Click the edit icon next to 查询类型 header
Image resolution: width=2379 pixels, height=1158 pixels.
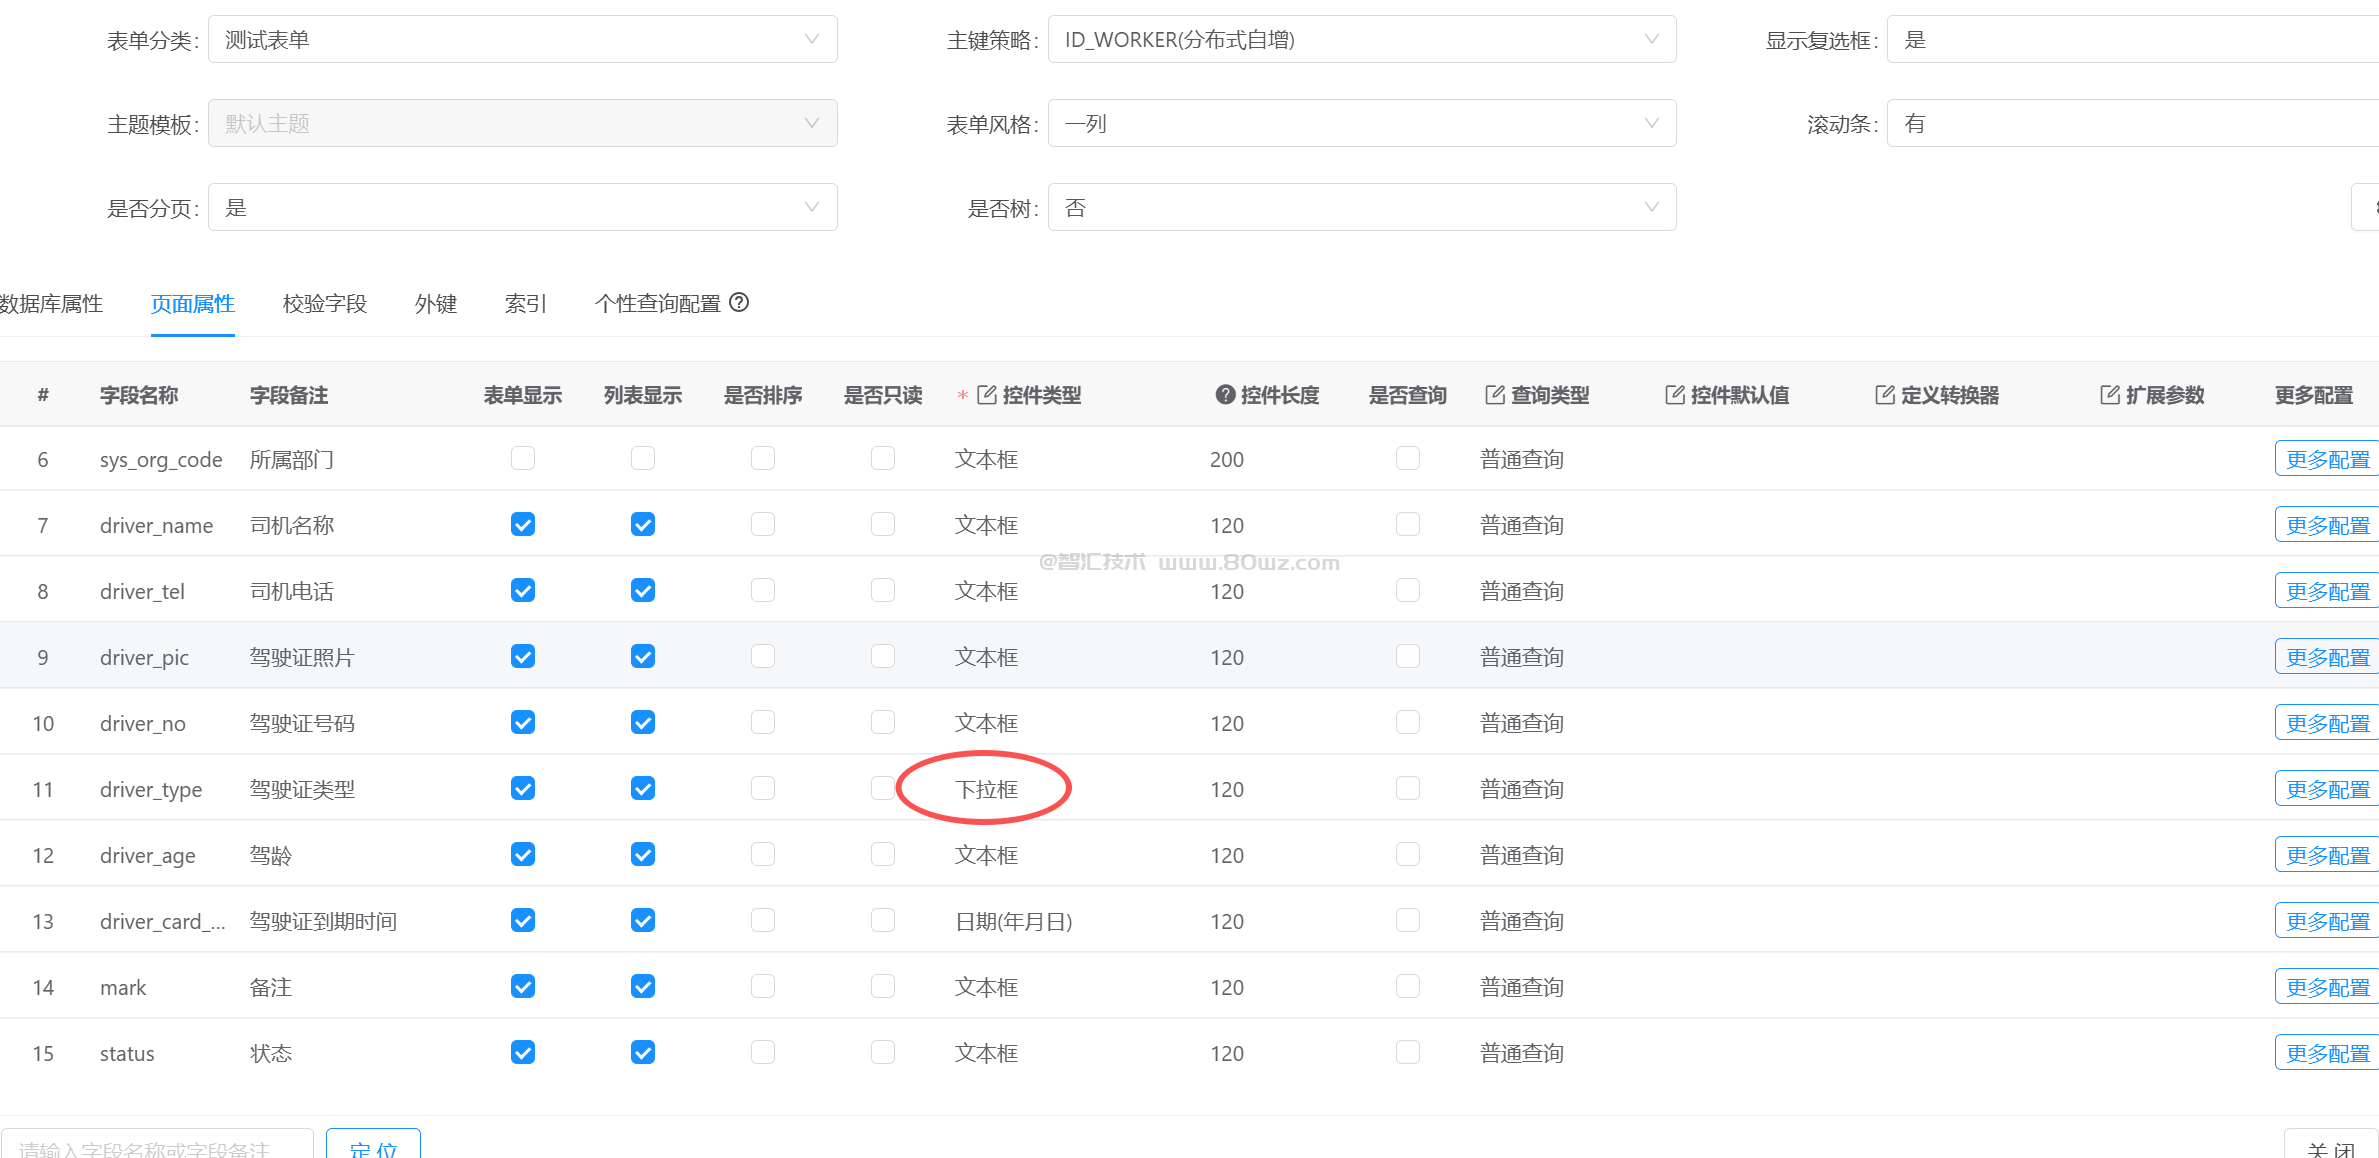1495,395
